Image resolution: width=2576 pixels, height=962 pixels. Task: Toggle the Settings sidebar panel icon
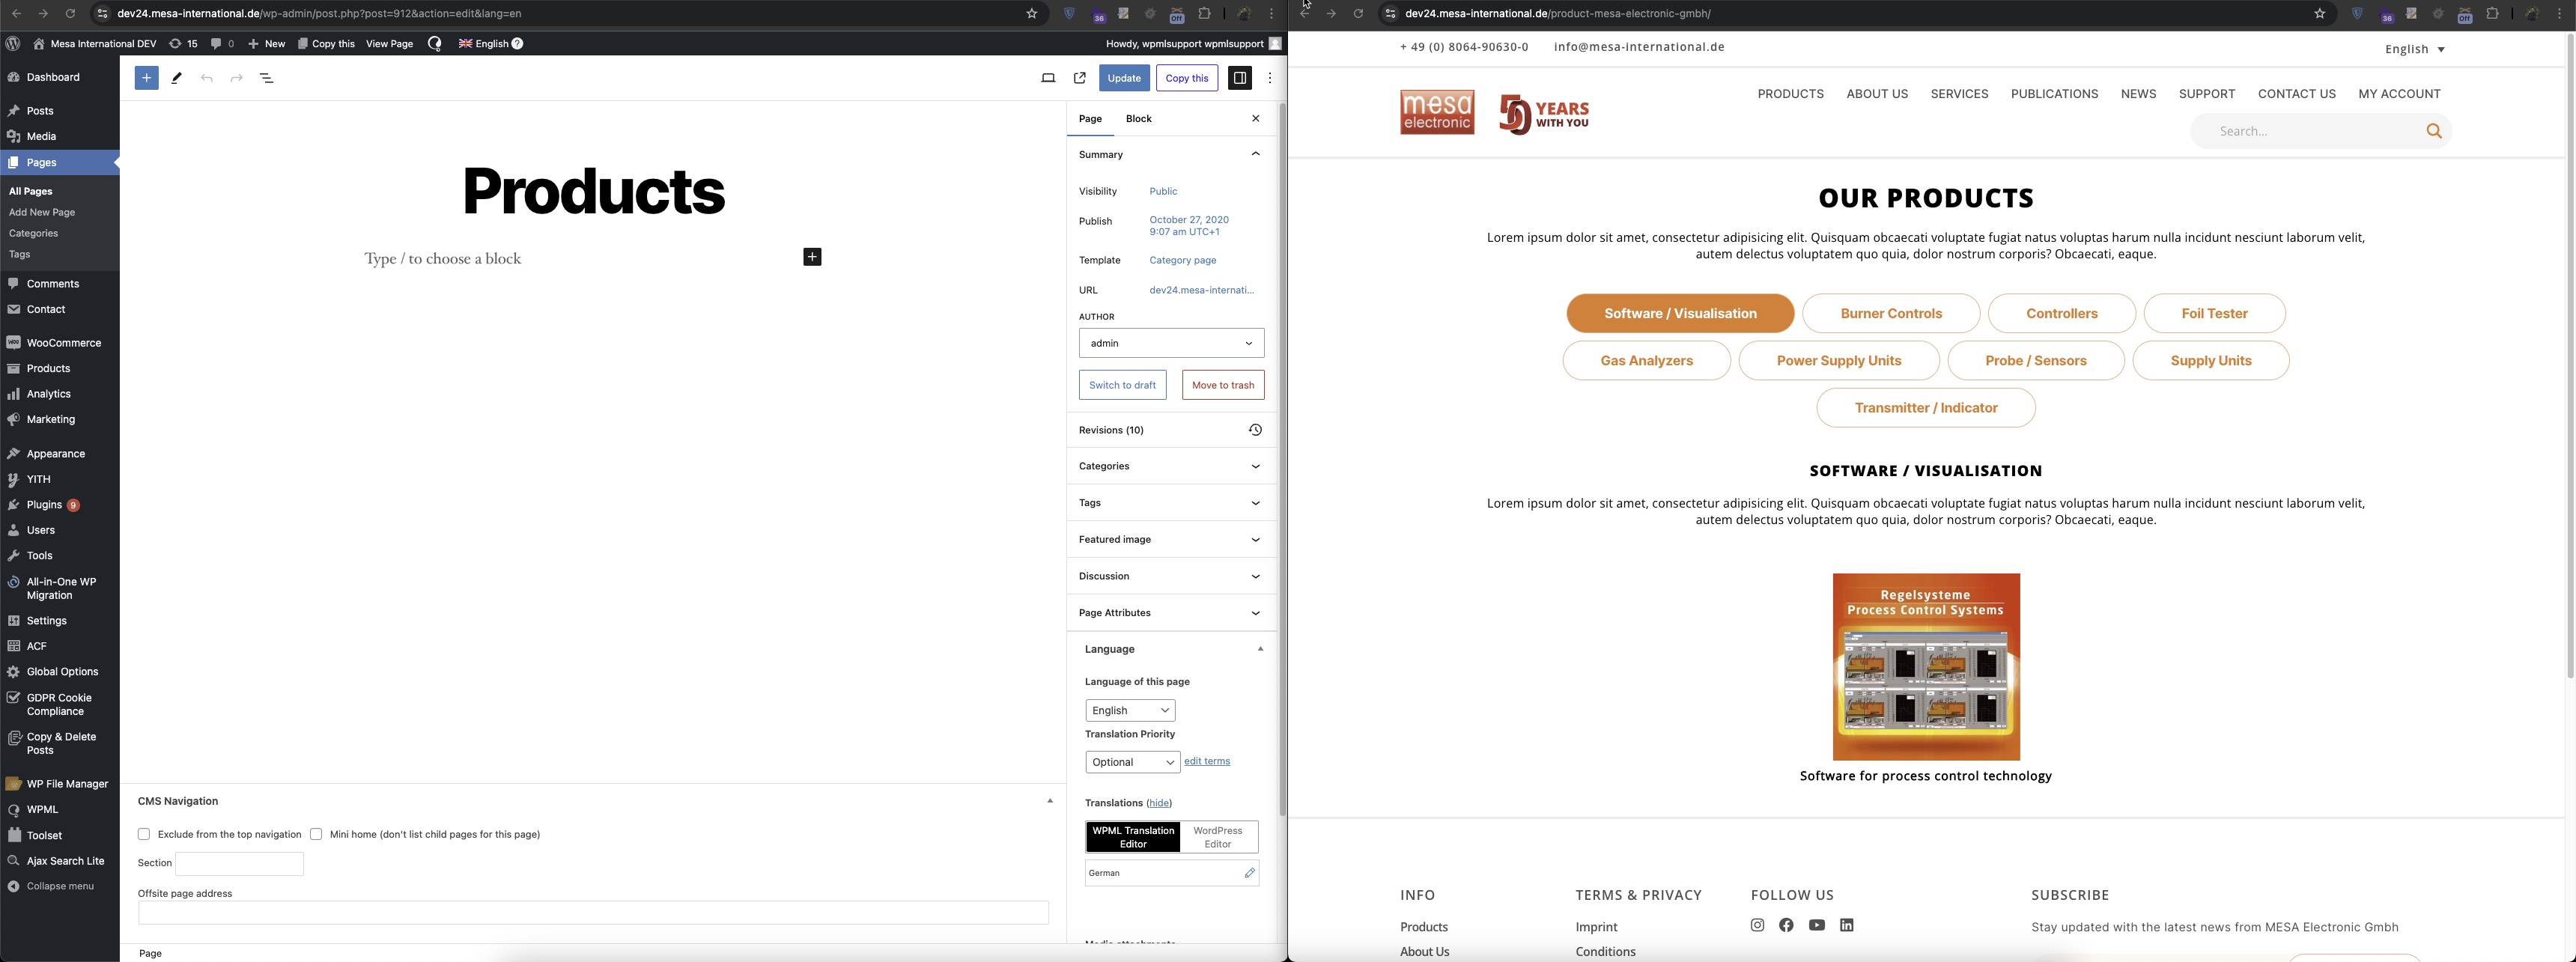[x=1239, y=78]
